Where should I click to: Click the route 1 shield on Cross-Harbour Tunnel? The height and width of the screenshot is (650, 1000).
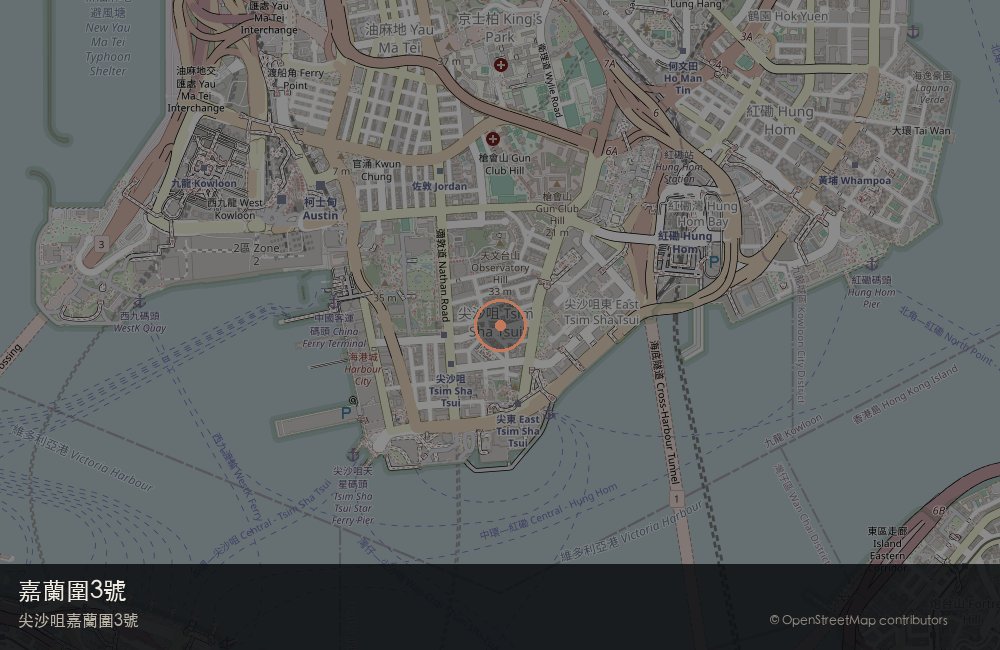676,498
